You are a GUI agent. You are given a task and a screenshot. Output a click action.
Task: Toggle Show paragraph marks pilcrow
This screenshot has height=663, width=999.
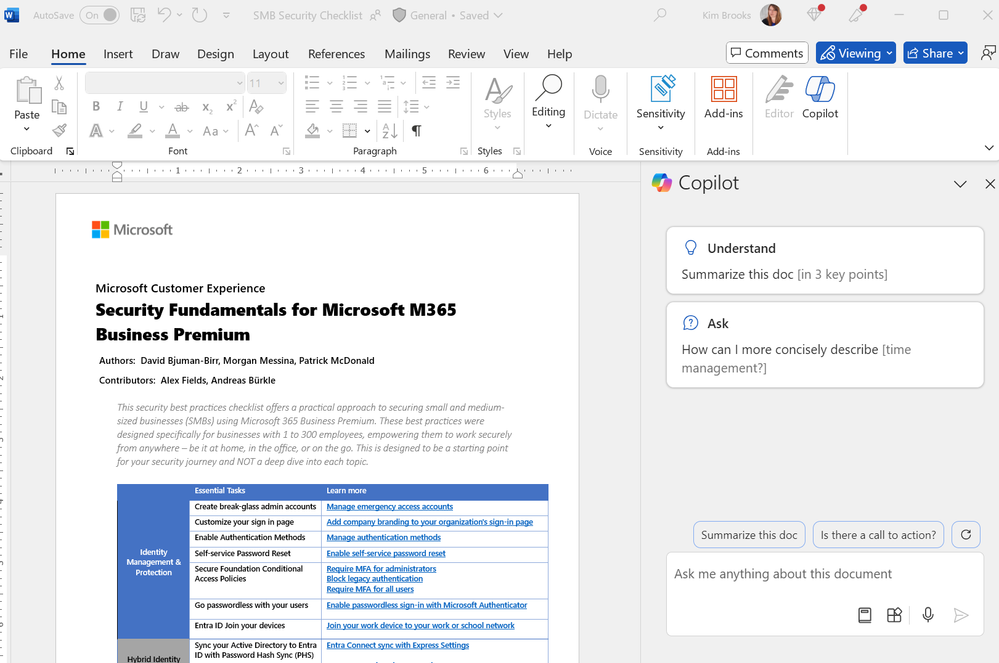point(416,131)
